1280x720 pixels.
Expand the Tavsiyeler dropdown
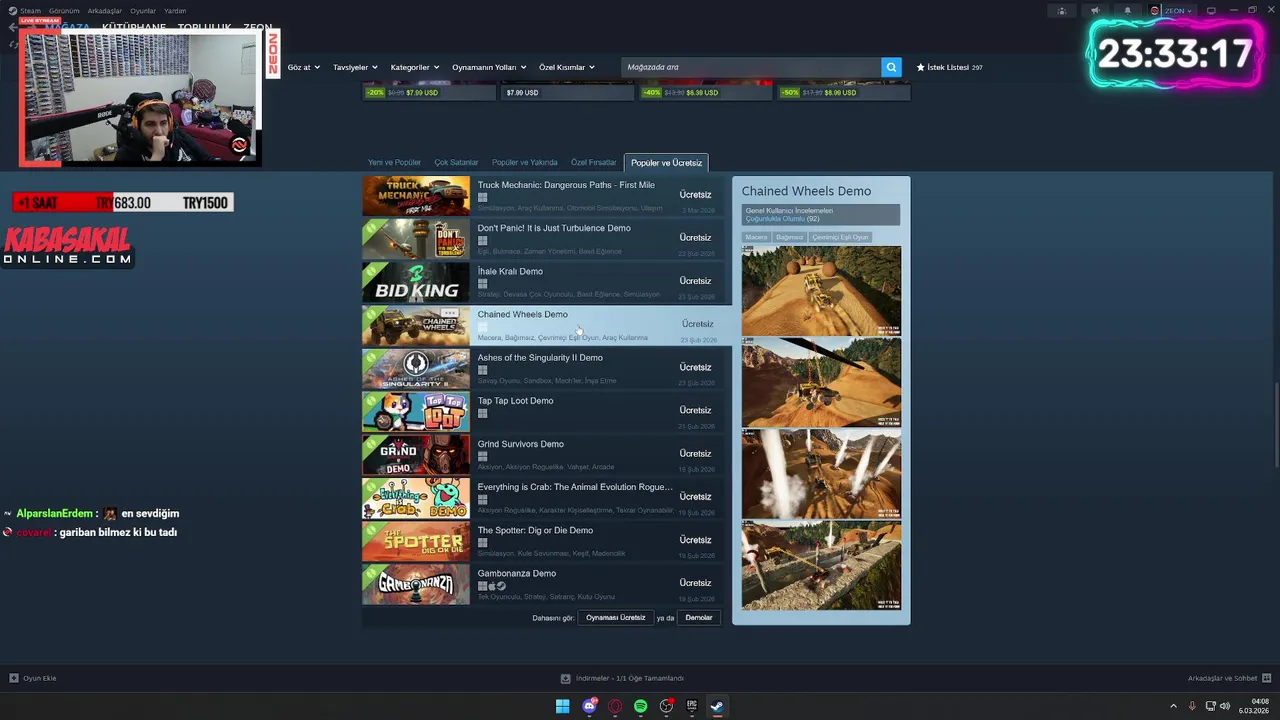pyautogui.click(x=355, y=67)
